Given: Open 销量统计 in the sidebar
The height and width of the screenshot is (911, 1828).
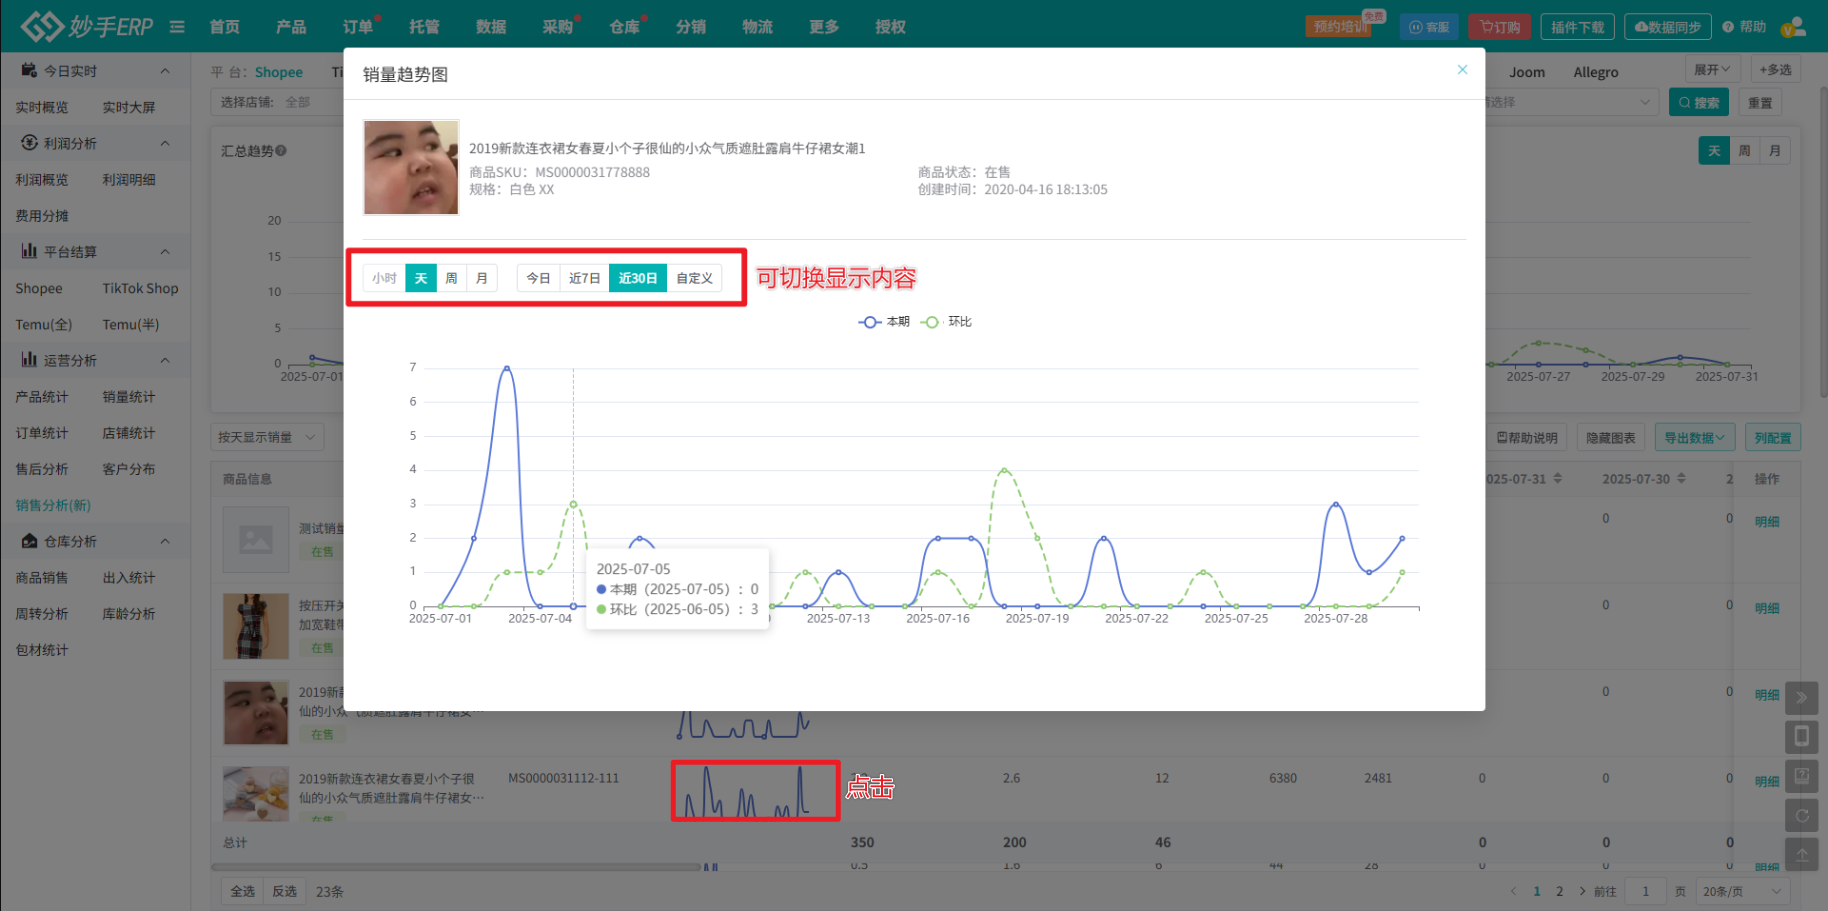Looking at the screenshot, I should tap(129, 397).
